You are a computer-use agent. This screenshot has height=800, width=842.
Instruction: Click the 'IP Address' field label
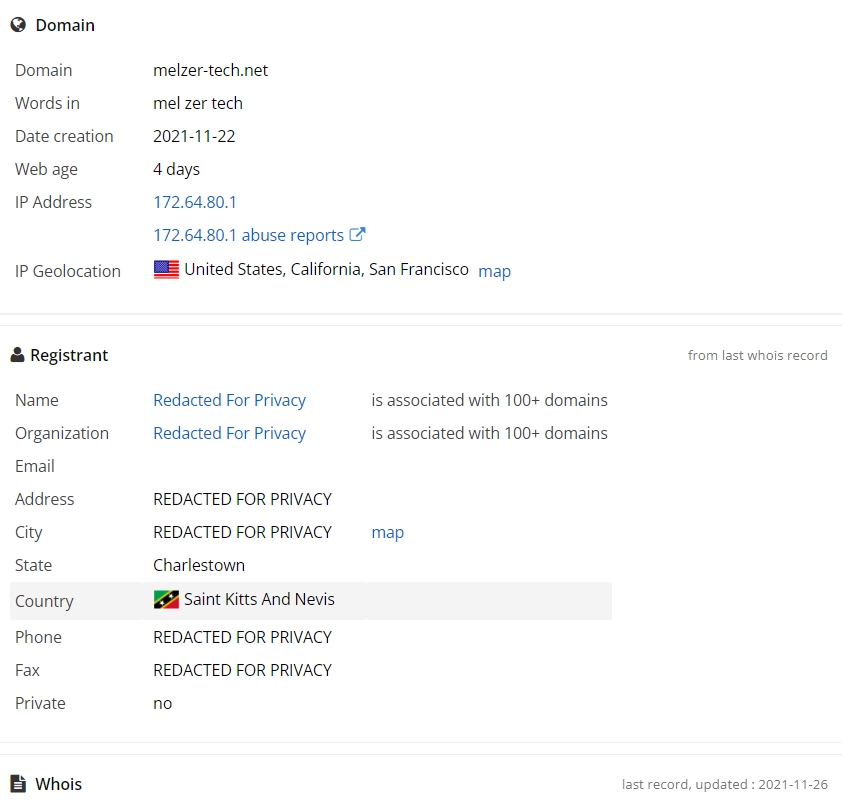click(x=53, y=202)
